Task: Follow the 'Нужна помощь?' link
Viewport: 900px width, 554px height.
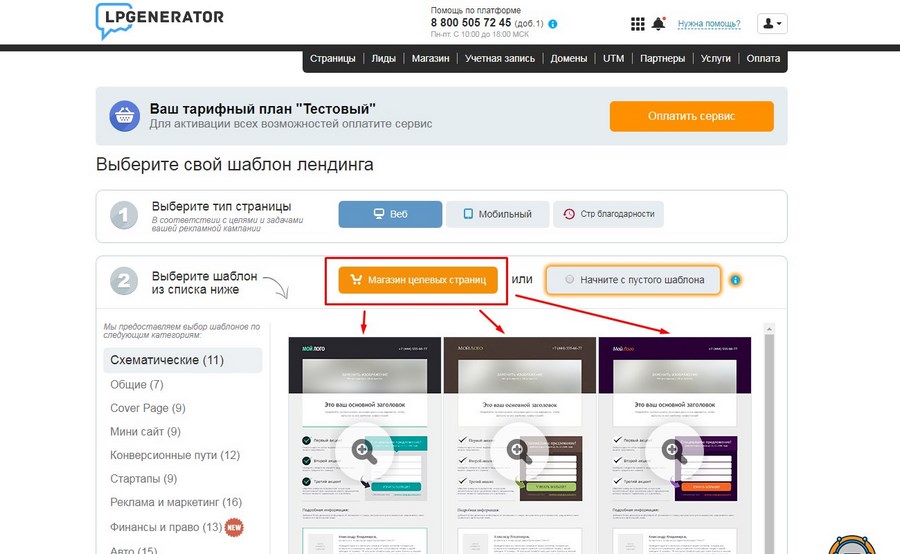Action: [x=709, y=24]
